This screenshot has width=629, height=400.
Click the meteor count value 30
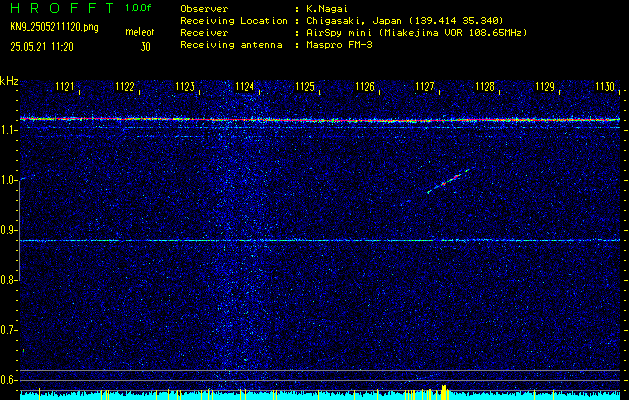[x=145, y=47]
